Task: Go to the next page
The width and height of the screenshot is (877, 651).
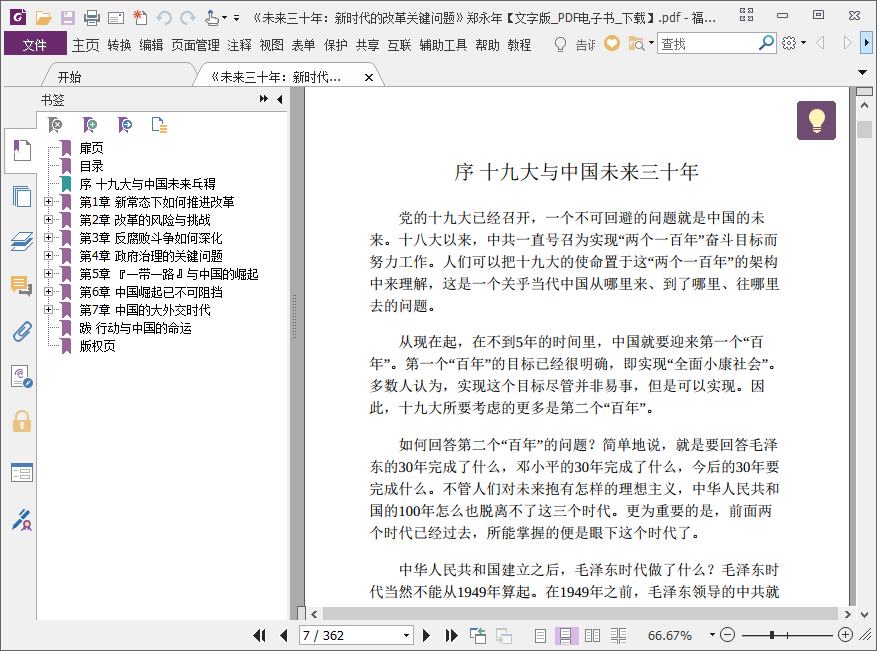Action: (426, 635)
